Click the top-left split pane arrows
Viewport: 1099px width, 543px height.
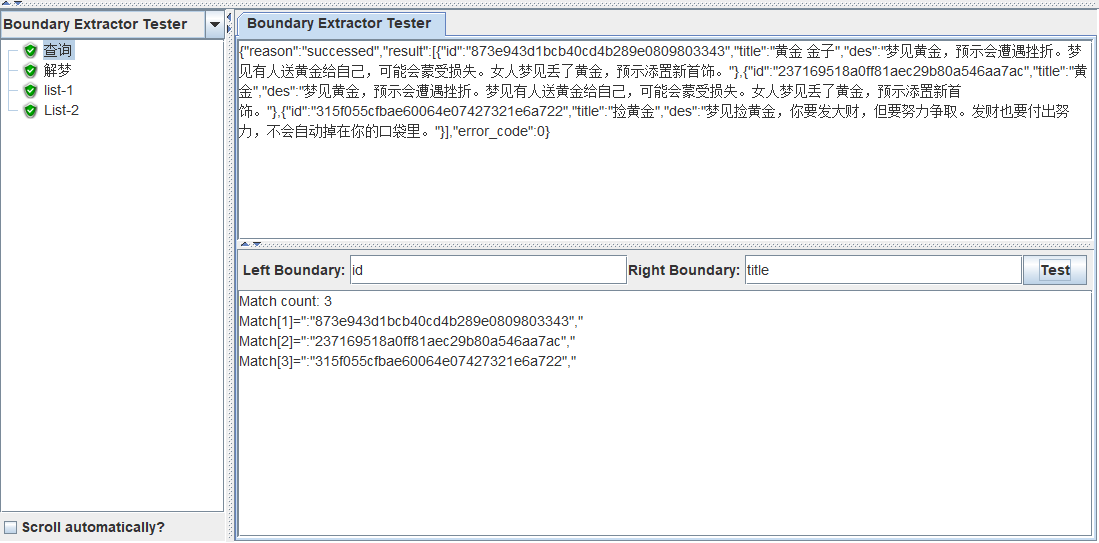(x=13, y=4)
